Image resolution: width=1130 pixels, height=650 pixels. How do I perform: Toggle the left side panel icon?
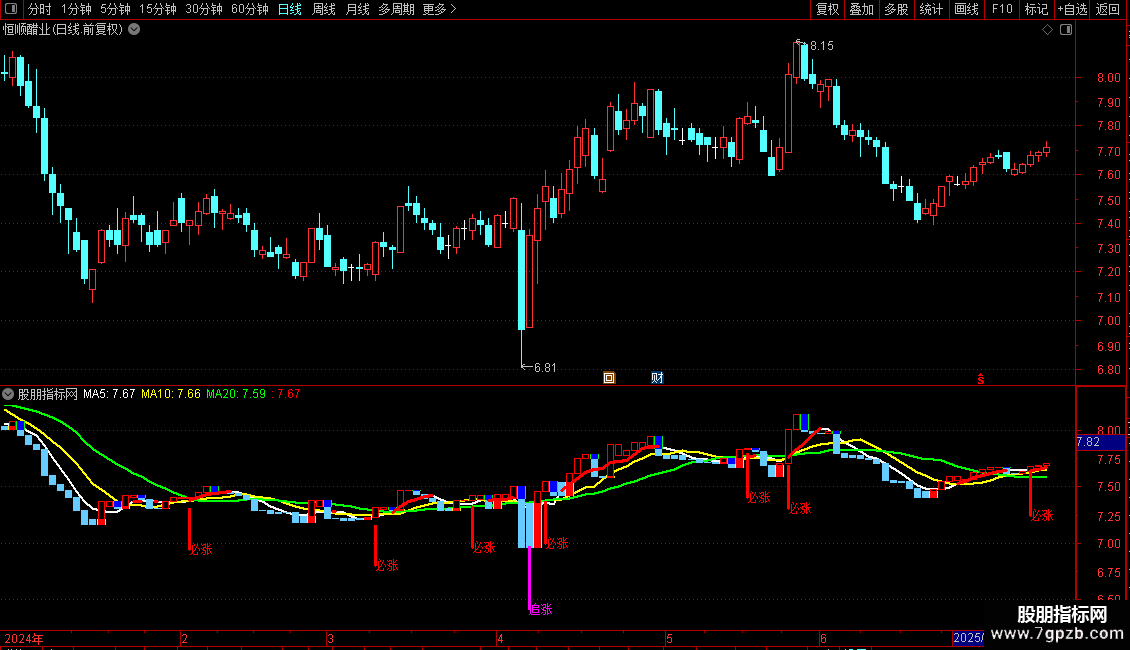tap(11, 9)
